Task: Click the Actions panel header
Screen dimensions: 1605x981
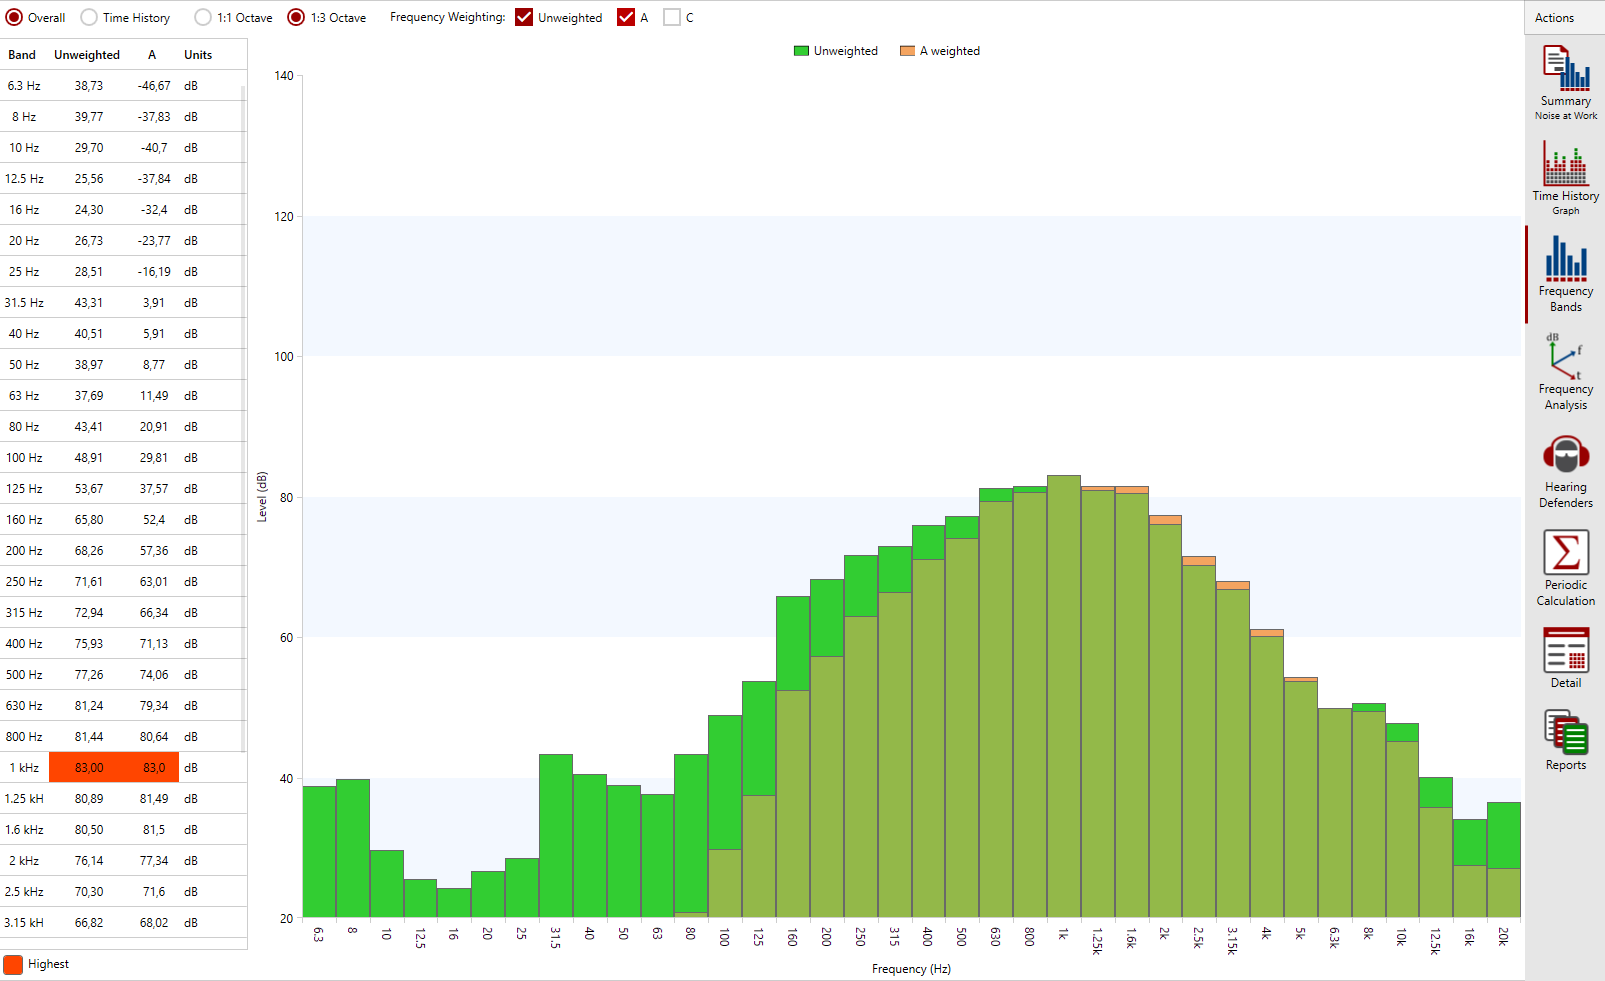Action: pos(1565,18)
